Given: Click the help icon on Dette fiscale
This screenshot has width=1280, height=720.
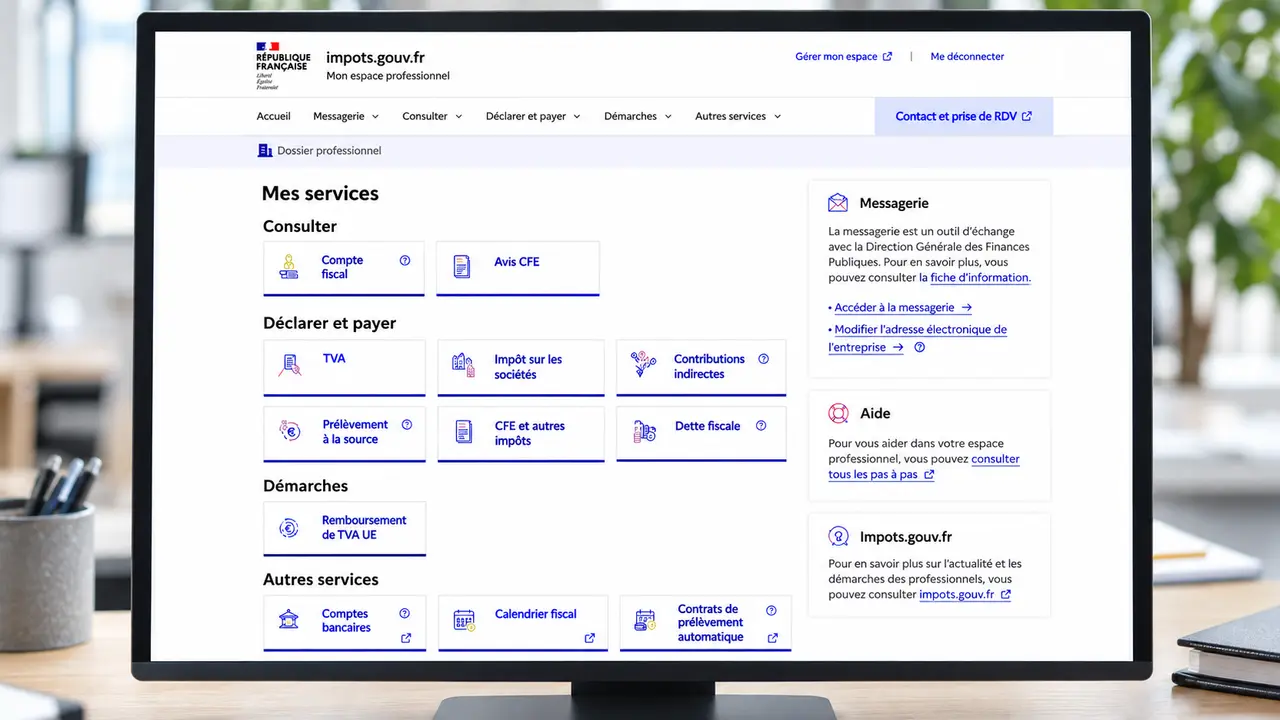Looking at the screenshot, I should pos(761,425).
